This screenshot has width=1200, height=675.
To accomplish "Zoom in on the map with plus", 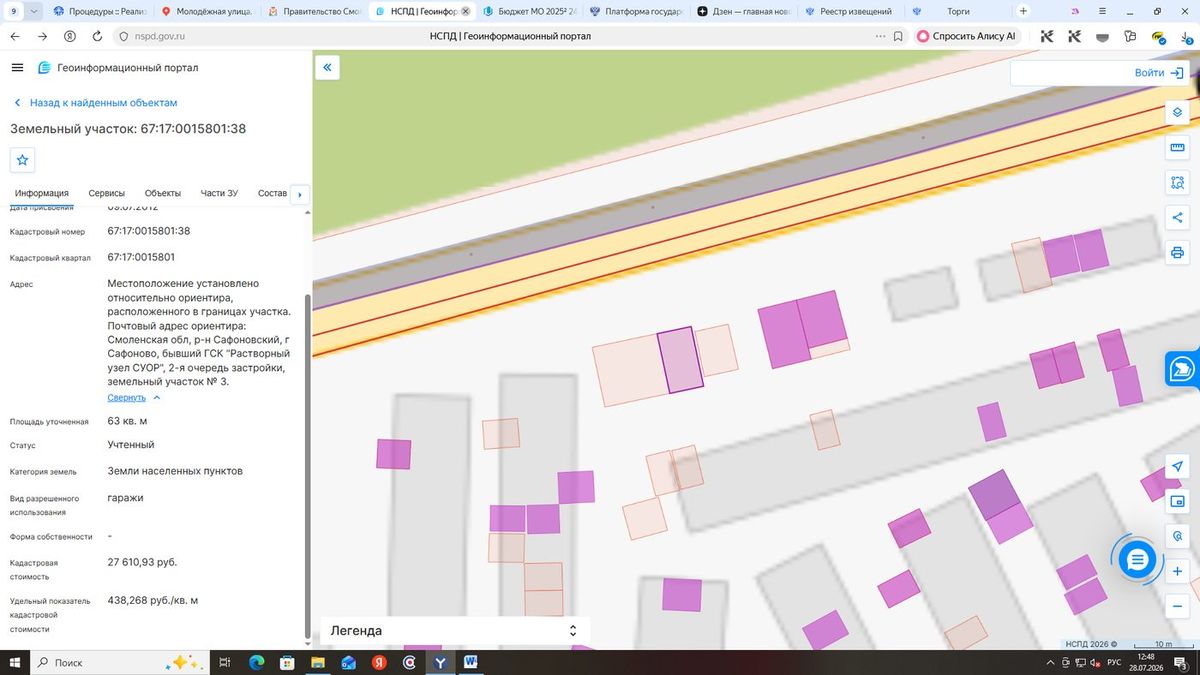I will point(1177,572).
